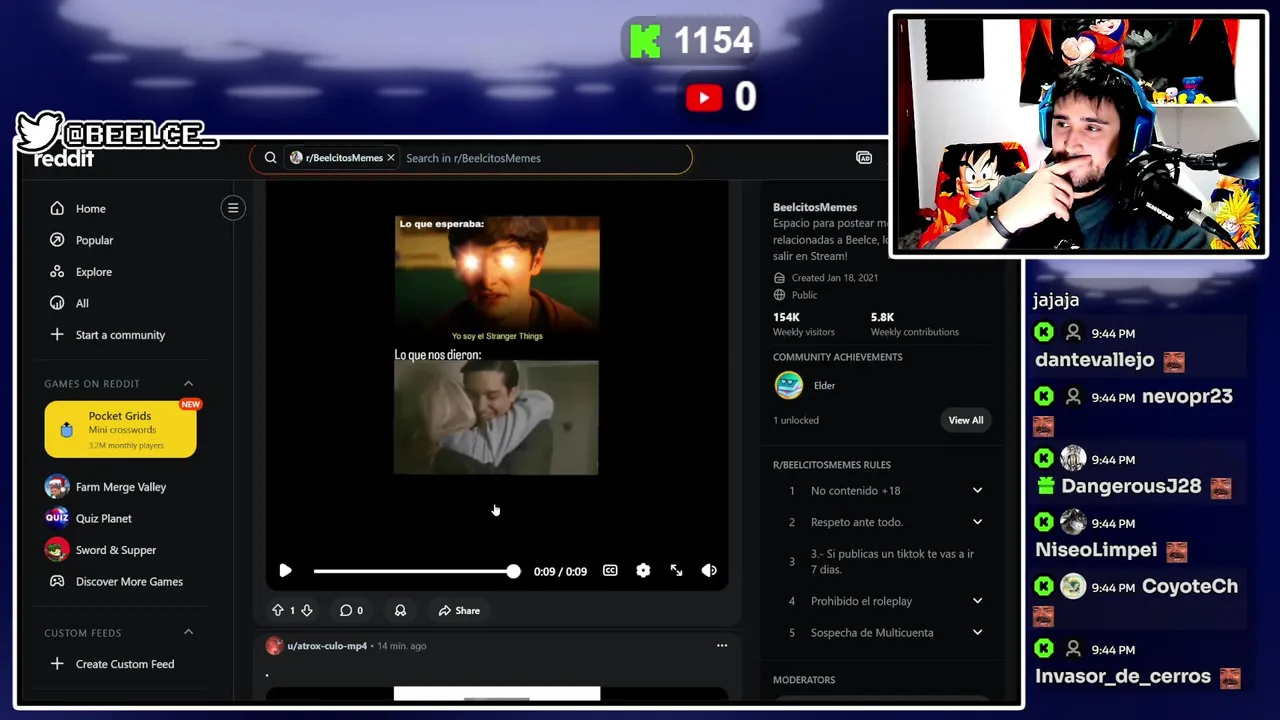The width and height of the screenshot is (1280, 720).
Task: Click the search magnifier icon
Action: pos(270,158)
